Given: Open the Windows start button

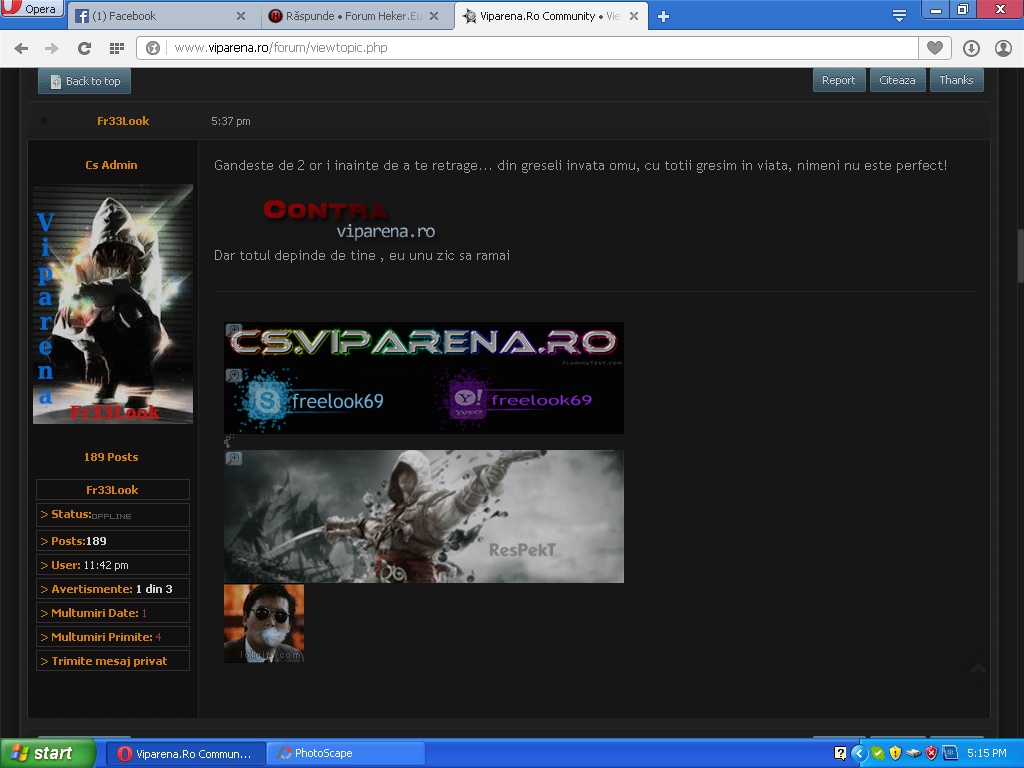Looking at the screenshot, I should coord(47,753).
